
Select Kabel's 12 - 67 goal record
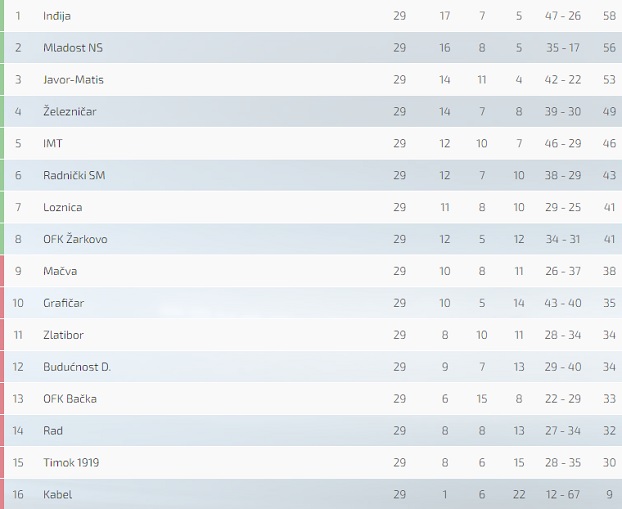(x=562, y=495)
